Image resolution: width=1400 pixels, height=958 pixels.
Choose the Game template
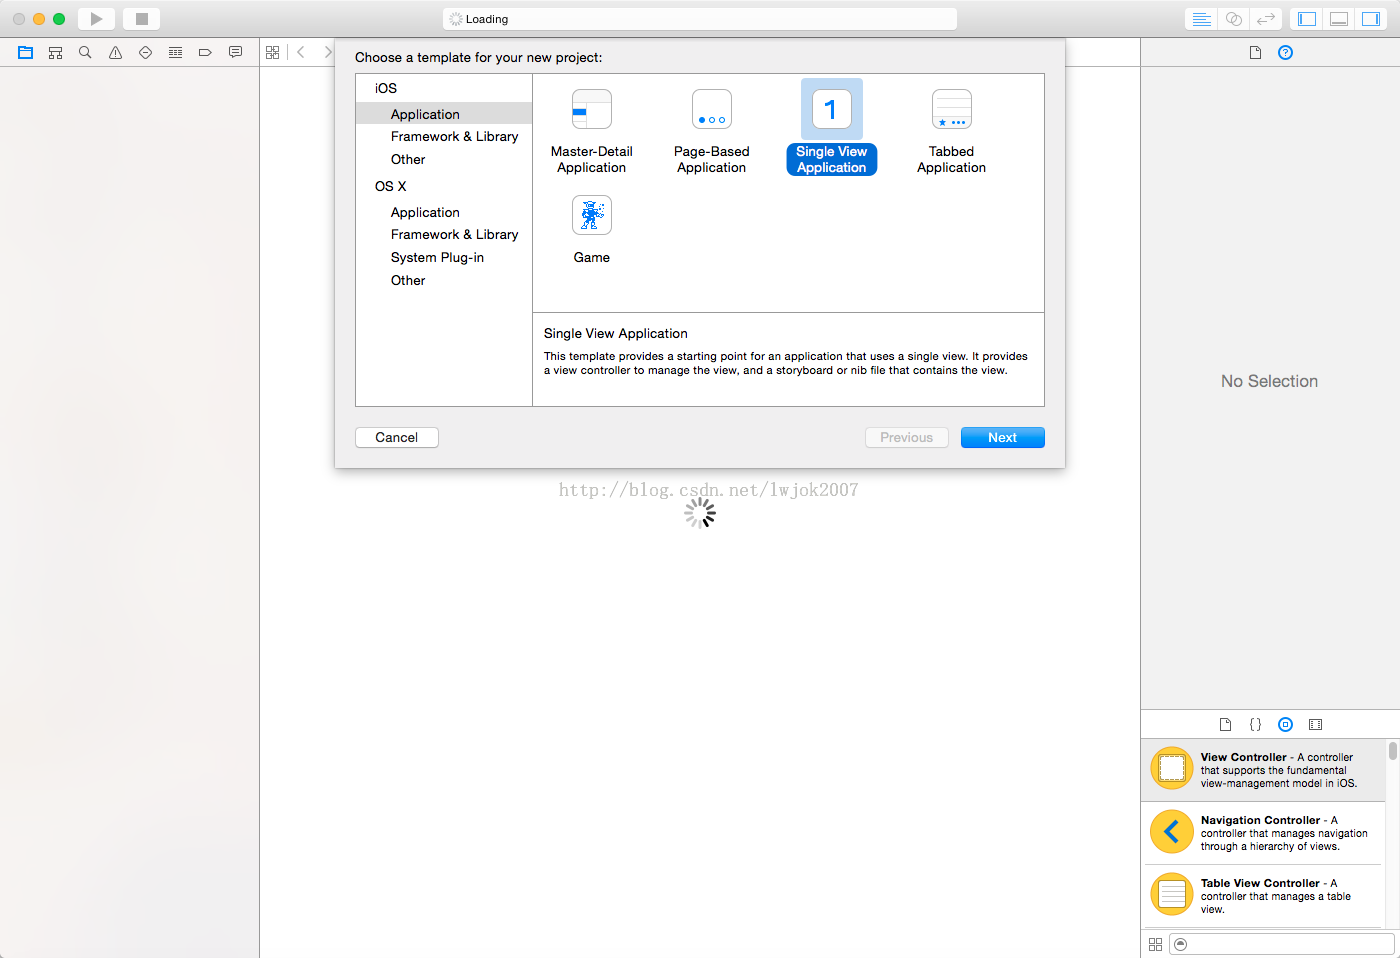coord(592,230)
